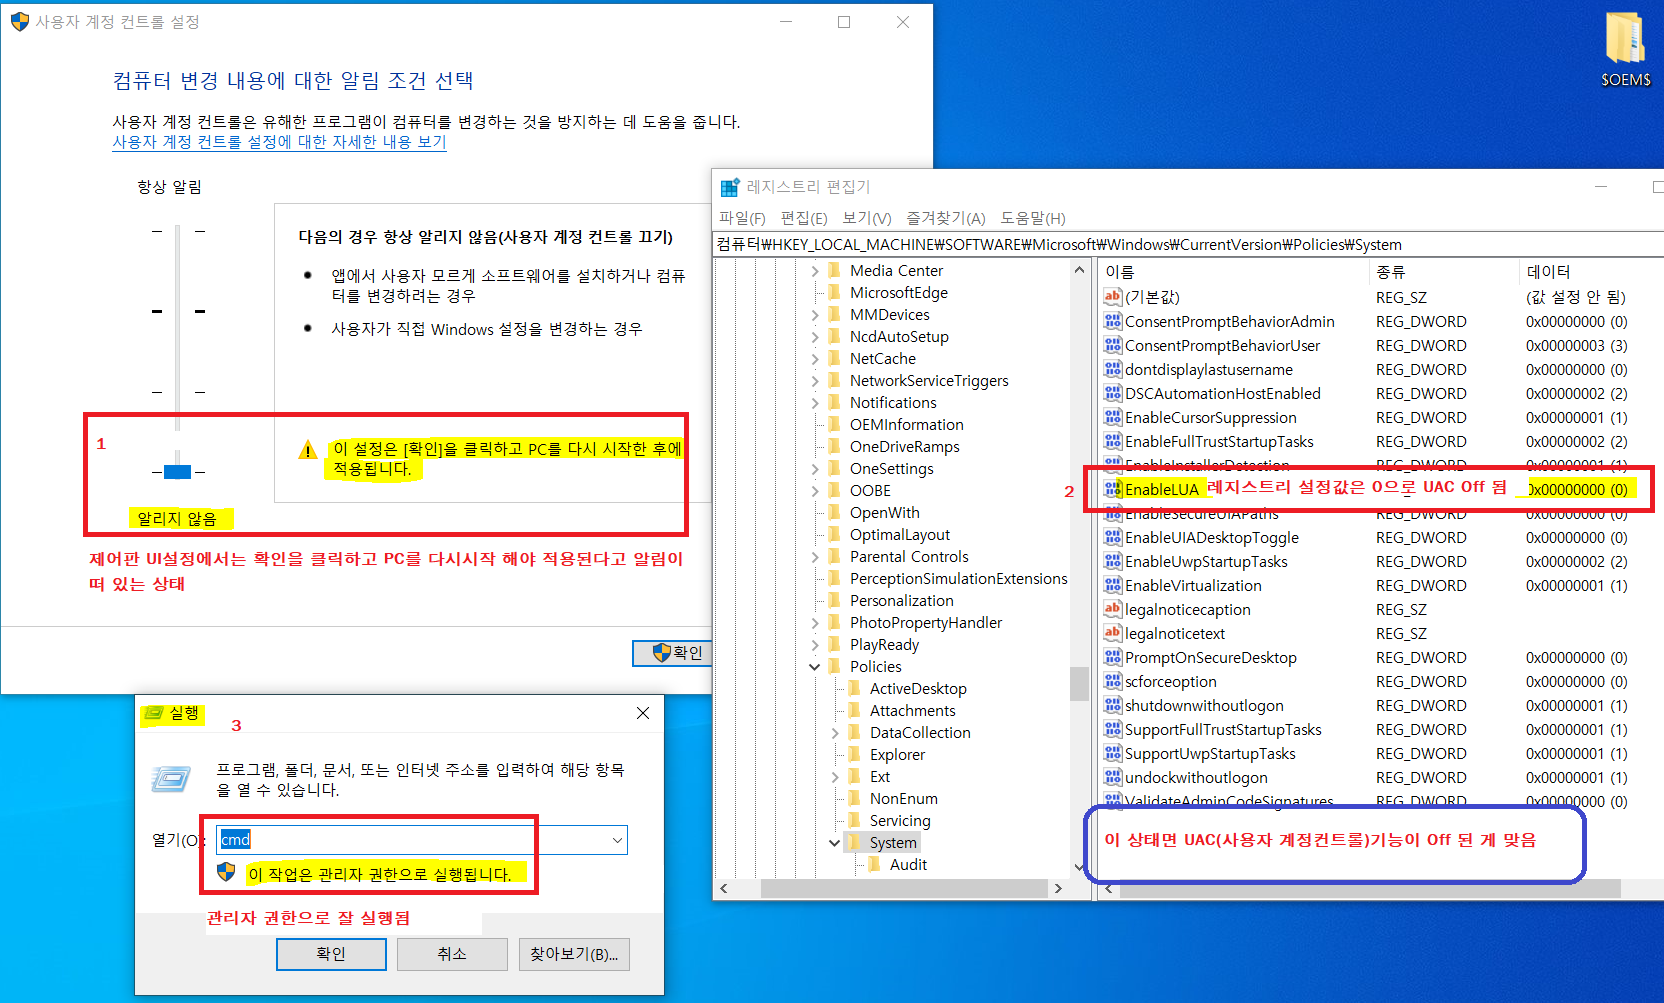This screenshot has height=1003, width=1664.
Task: Expand the Parental Controls tree node
Action: [x=814, y=556]
